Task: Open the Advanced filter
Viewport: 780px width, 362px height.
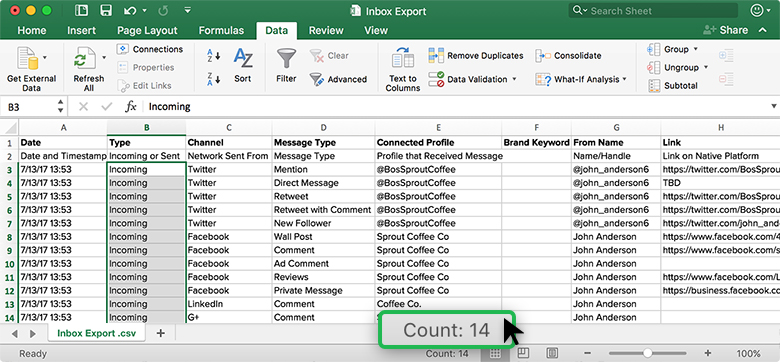Action: click(338, 79)
